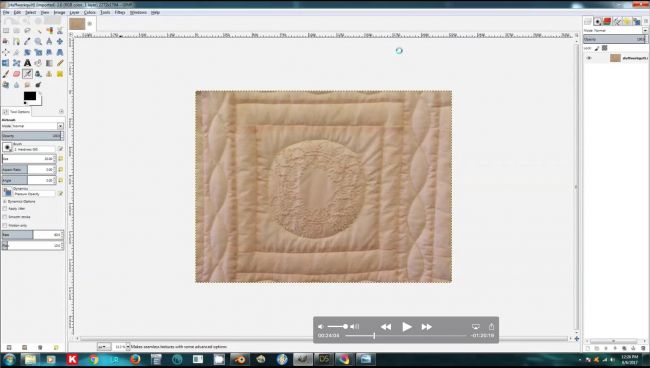Select the Eraser tool
The width and height of the screenshot is (650, 368).
coord(17,74)
